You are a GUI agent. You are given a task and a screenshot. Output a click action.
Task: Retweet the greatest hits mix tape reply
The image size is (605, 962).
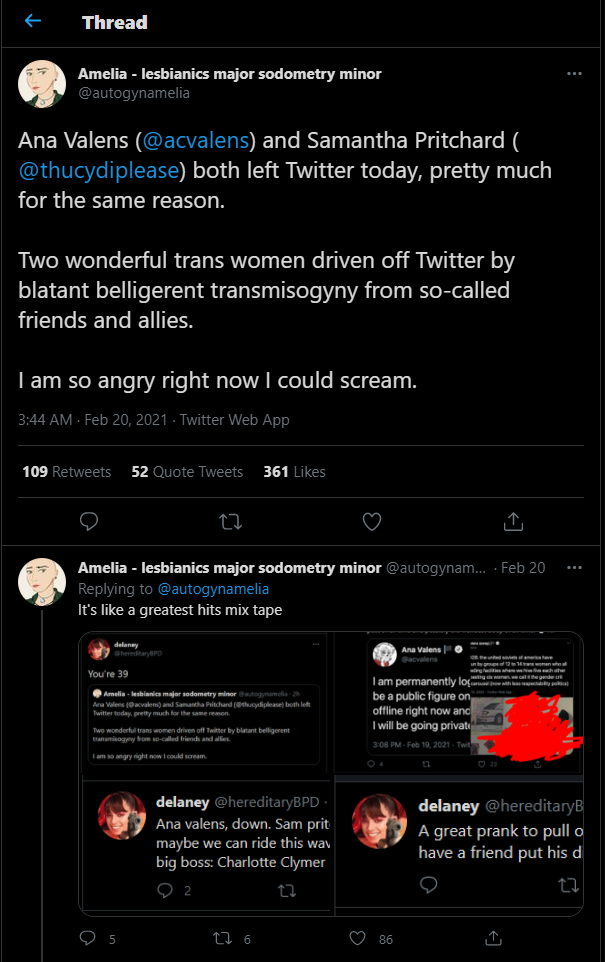click(227, 938)
